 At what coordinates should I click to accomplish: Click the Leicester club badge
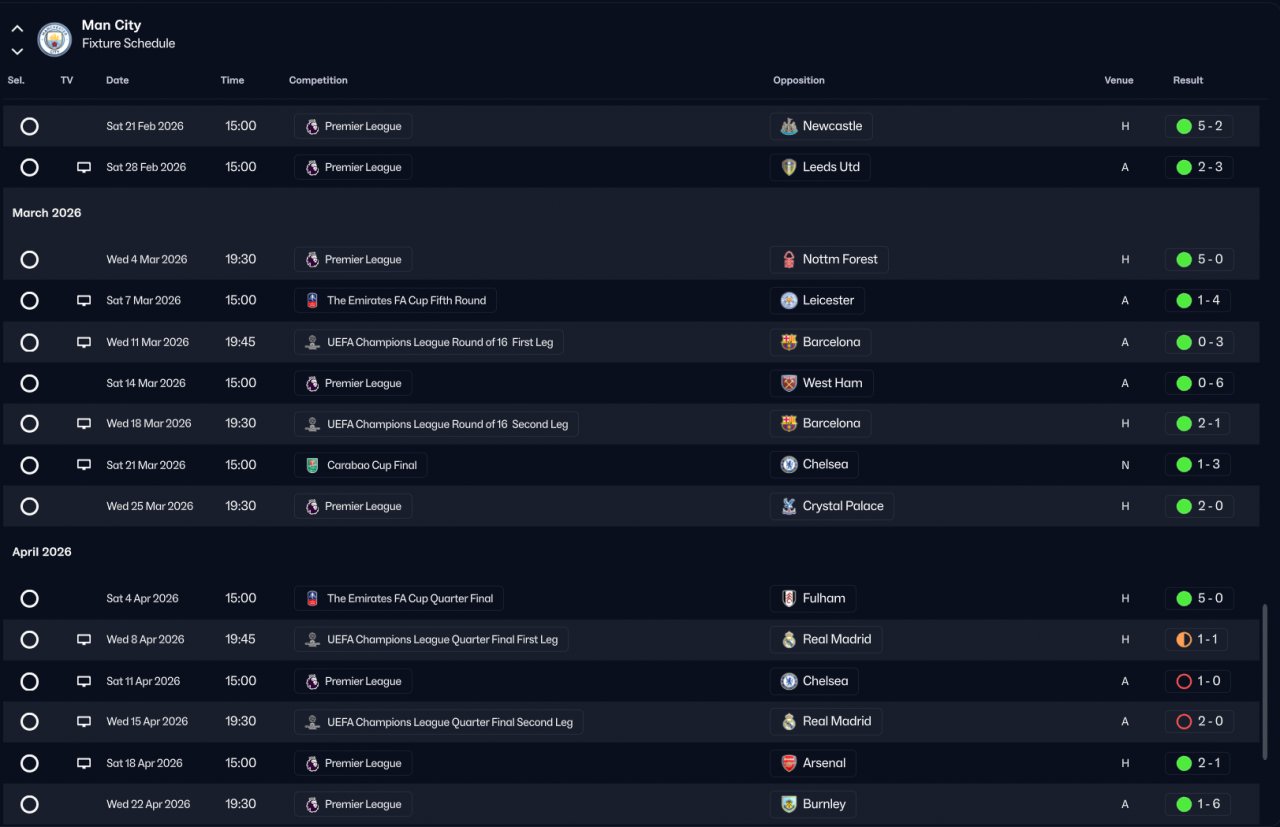point(789,300)
